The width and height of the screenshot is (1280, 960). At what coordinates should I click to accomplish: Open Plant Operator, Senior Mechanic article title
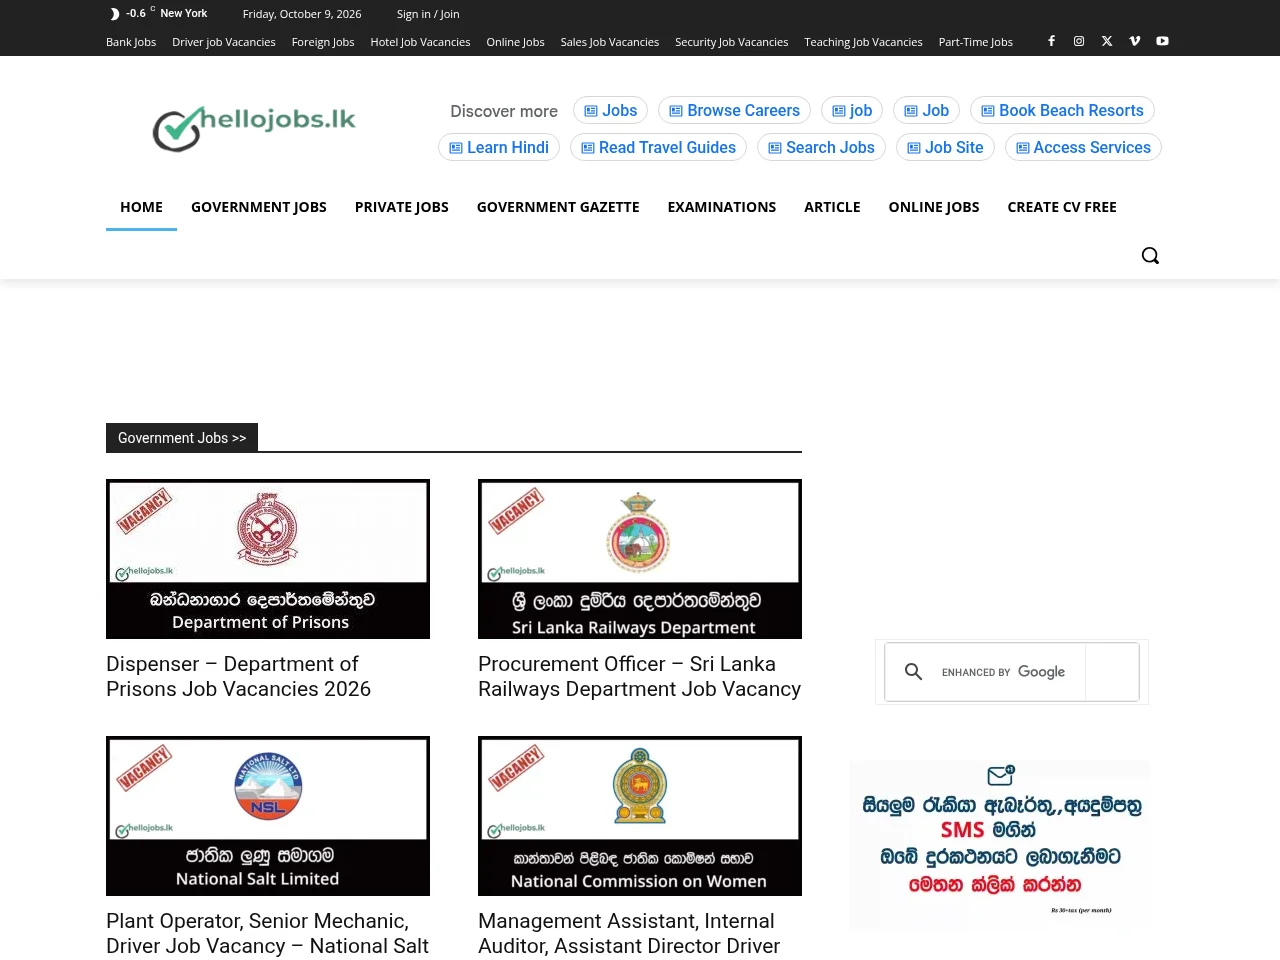(268, 933)
